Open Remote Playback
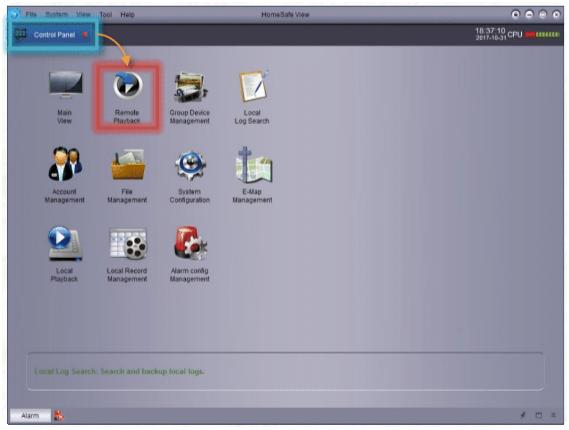Screen dimensions: 569x430 [x=127, y=86]
